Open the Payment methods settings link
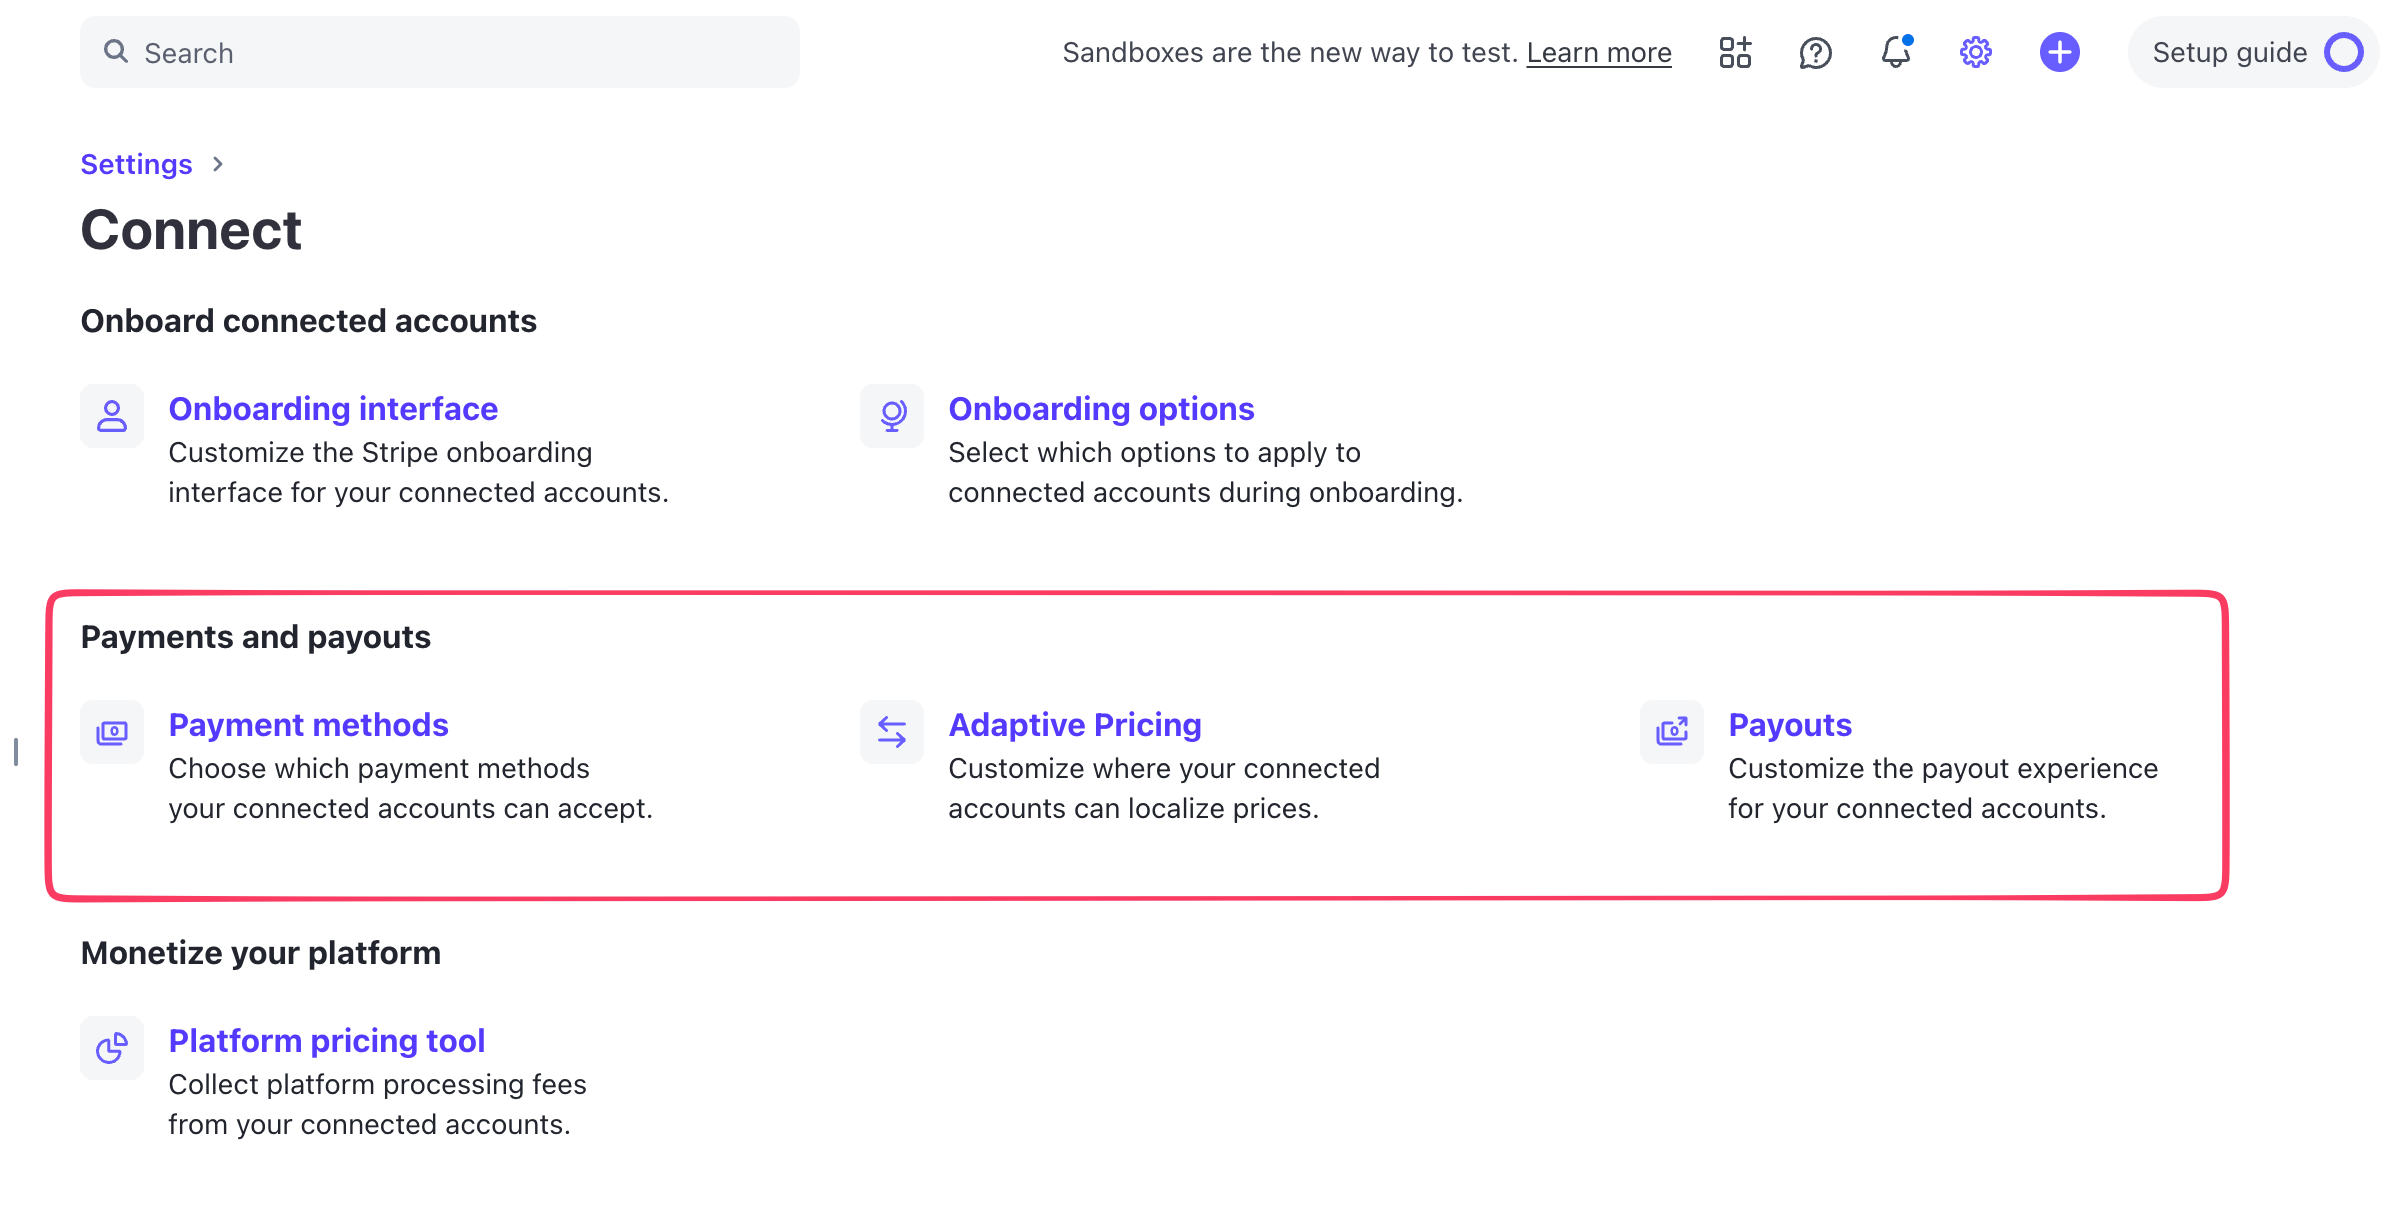This screenshot has width=2388, height=1214. point(308,724)
